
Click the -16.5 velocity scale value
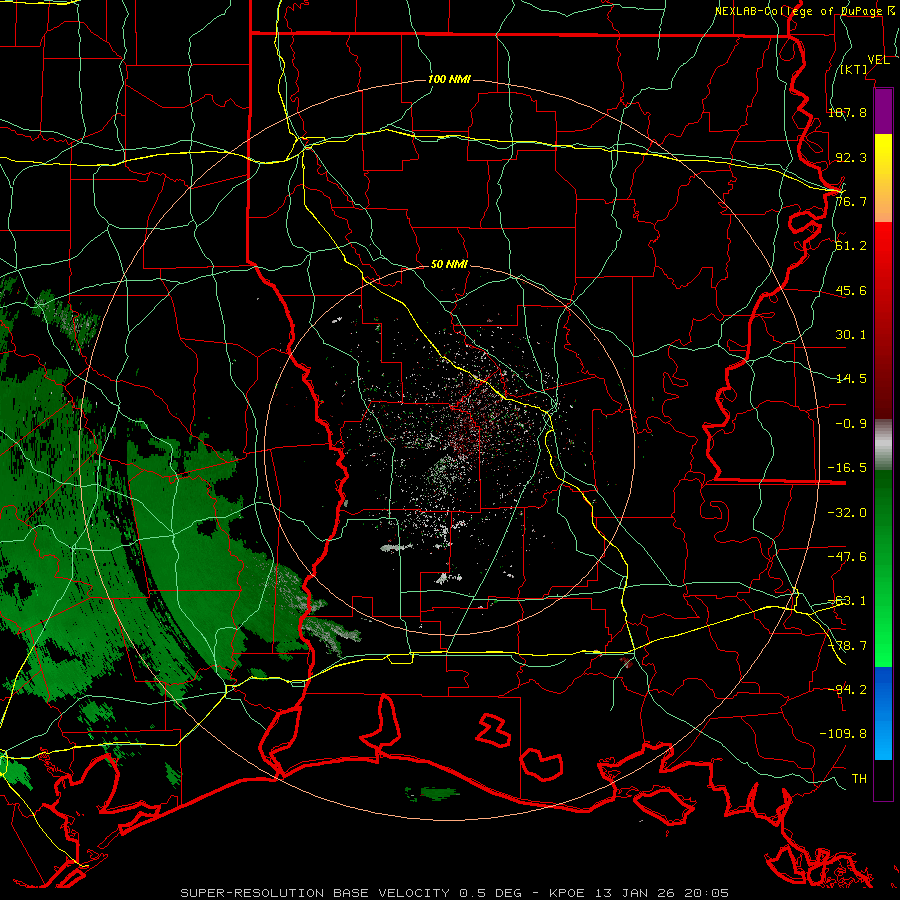click(x=847, y=468)
